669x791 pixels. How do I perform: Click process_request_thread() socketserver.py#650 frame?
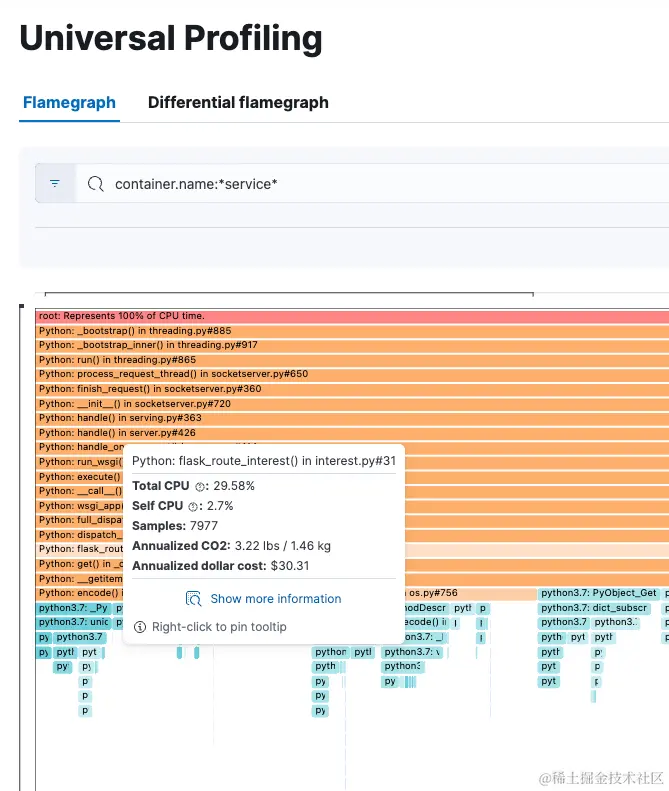pos(350,374)
